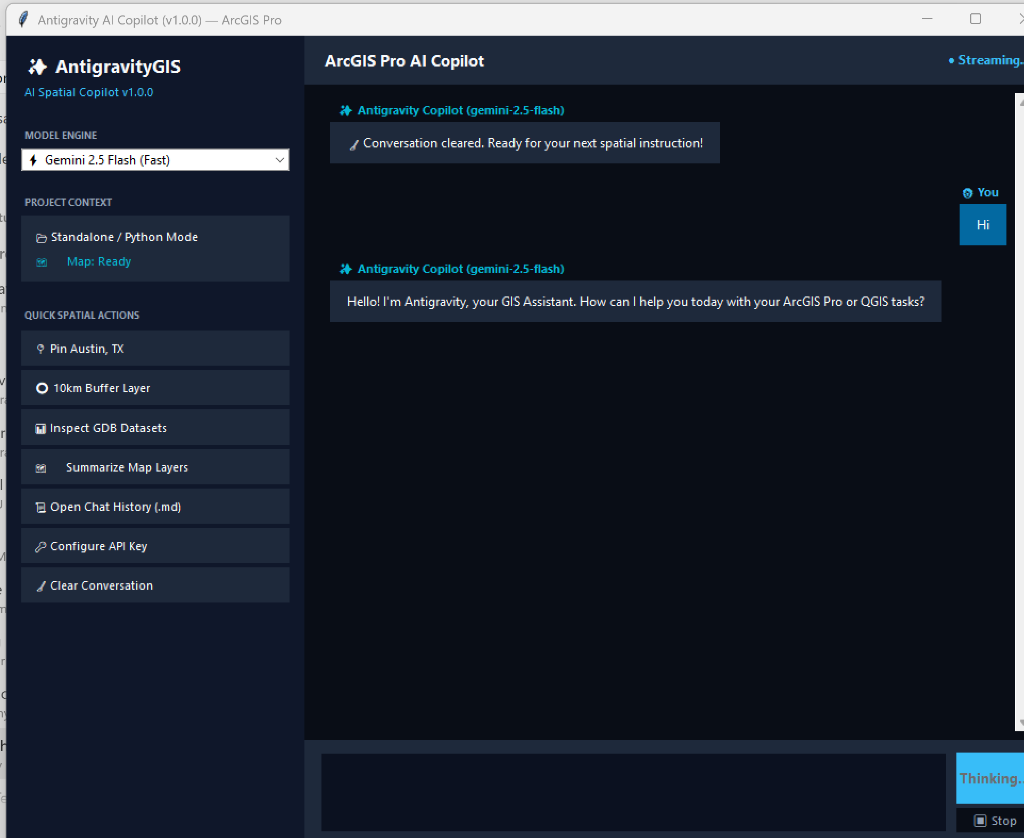Click the chart icon on Inspect GDB Datasets
The width and height of the screenshot is (1024, 838).
(40, 429)
